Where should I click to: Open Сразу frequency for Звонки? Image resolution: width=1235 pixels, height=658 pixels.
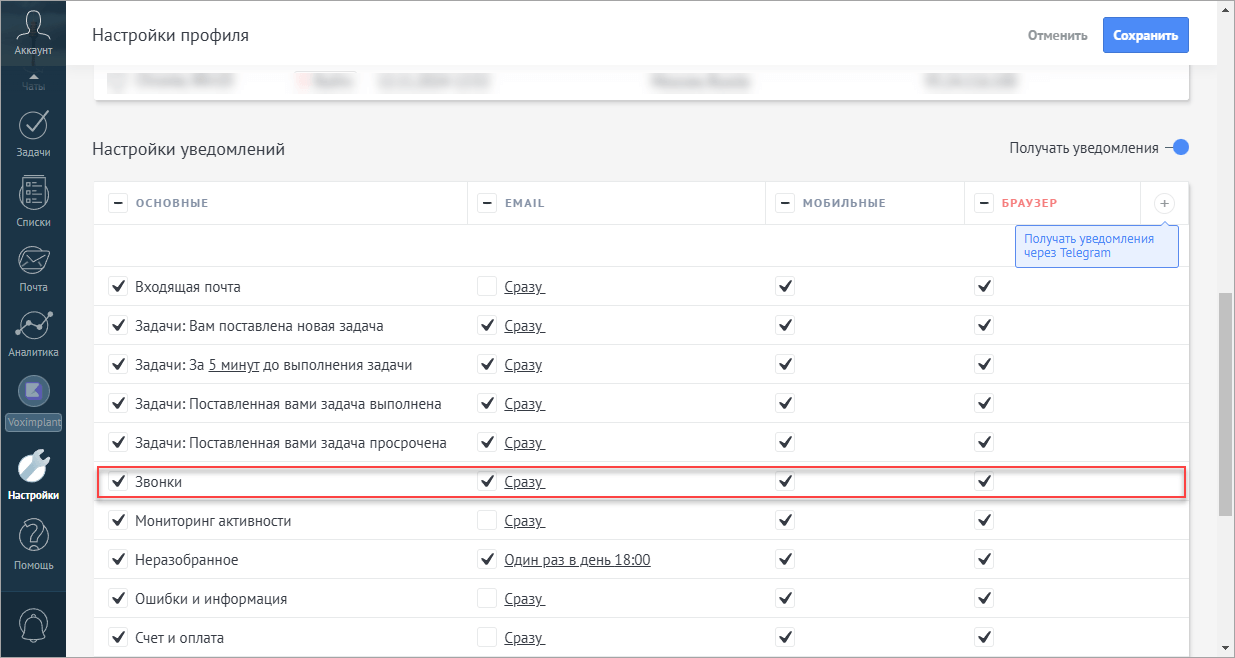pyautogui.click(x=524, y=482)
